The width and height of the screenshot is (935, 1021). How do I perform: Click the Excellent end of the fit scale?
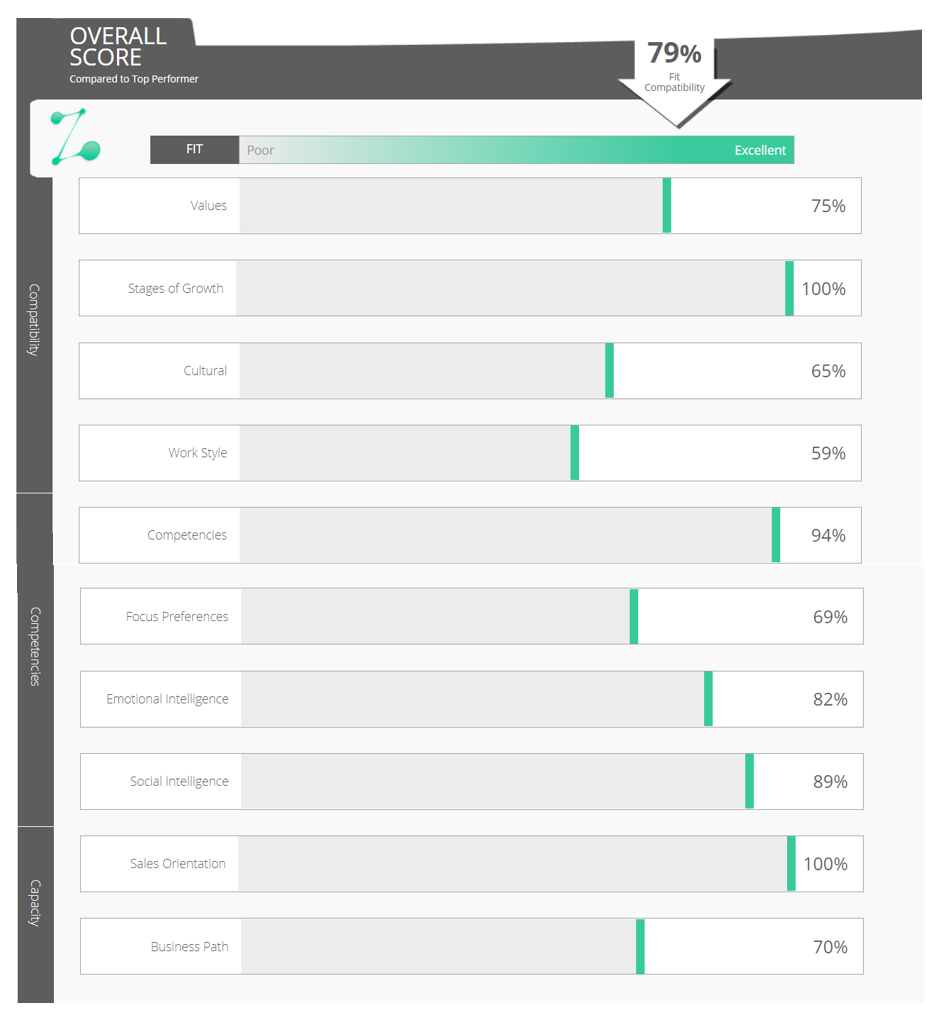760,150
